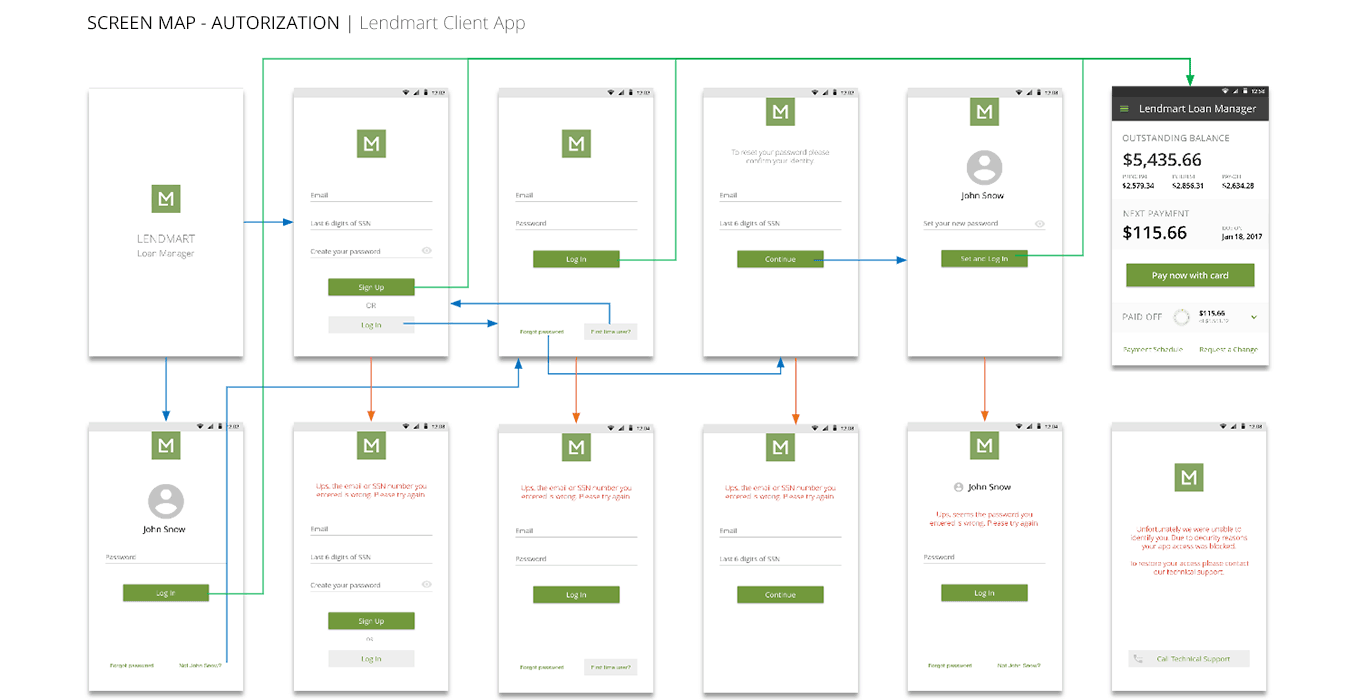Expand the PAID OFF row chevron

point(1253,317)
